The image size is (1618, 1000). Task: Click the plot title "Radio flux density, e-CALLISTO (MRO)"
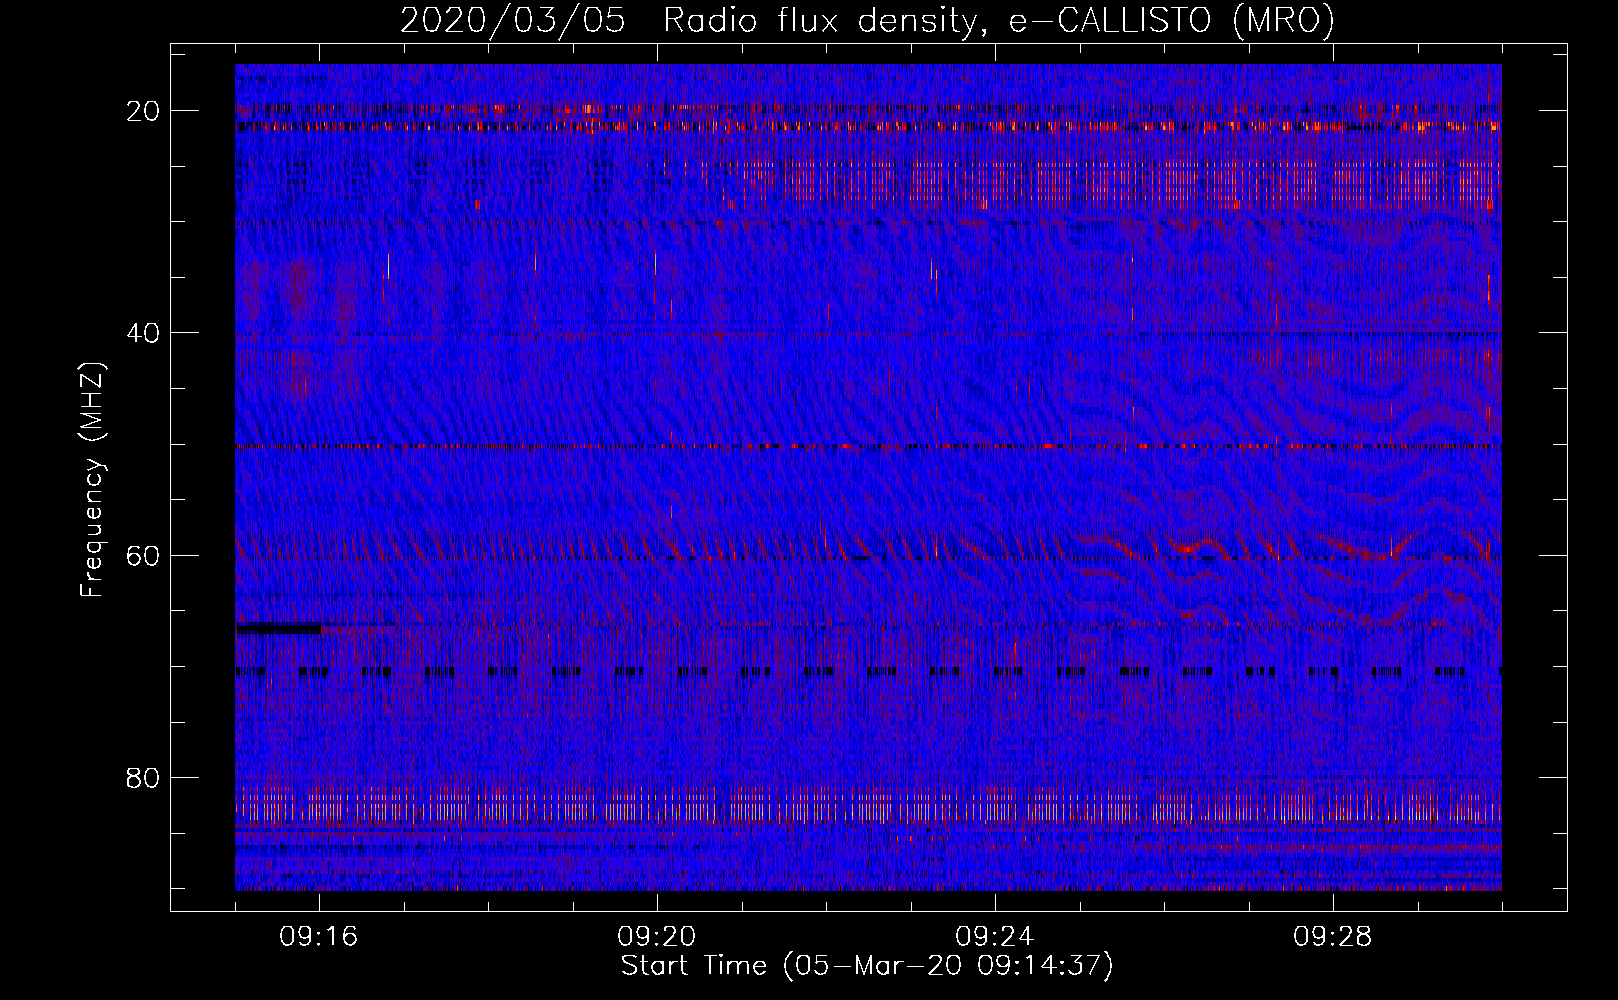click(x=998, y=20)
